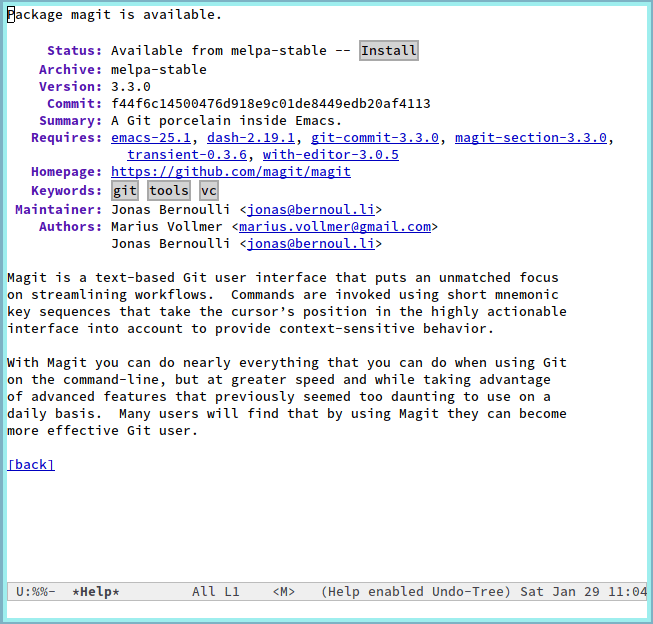This screenshot has width=653, height=624.
Task: Open the transient-0.3.6 dependency link
Action: (x=187, y=155)
